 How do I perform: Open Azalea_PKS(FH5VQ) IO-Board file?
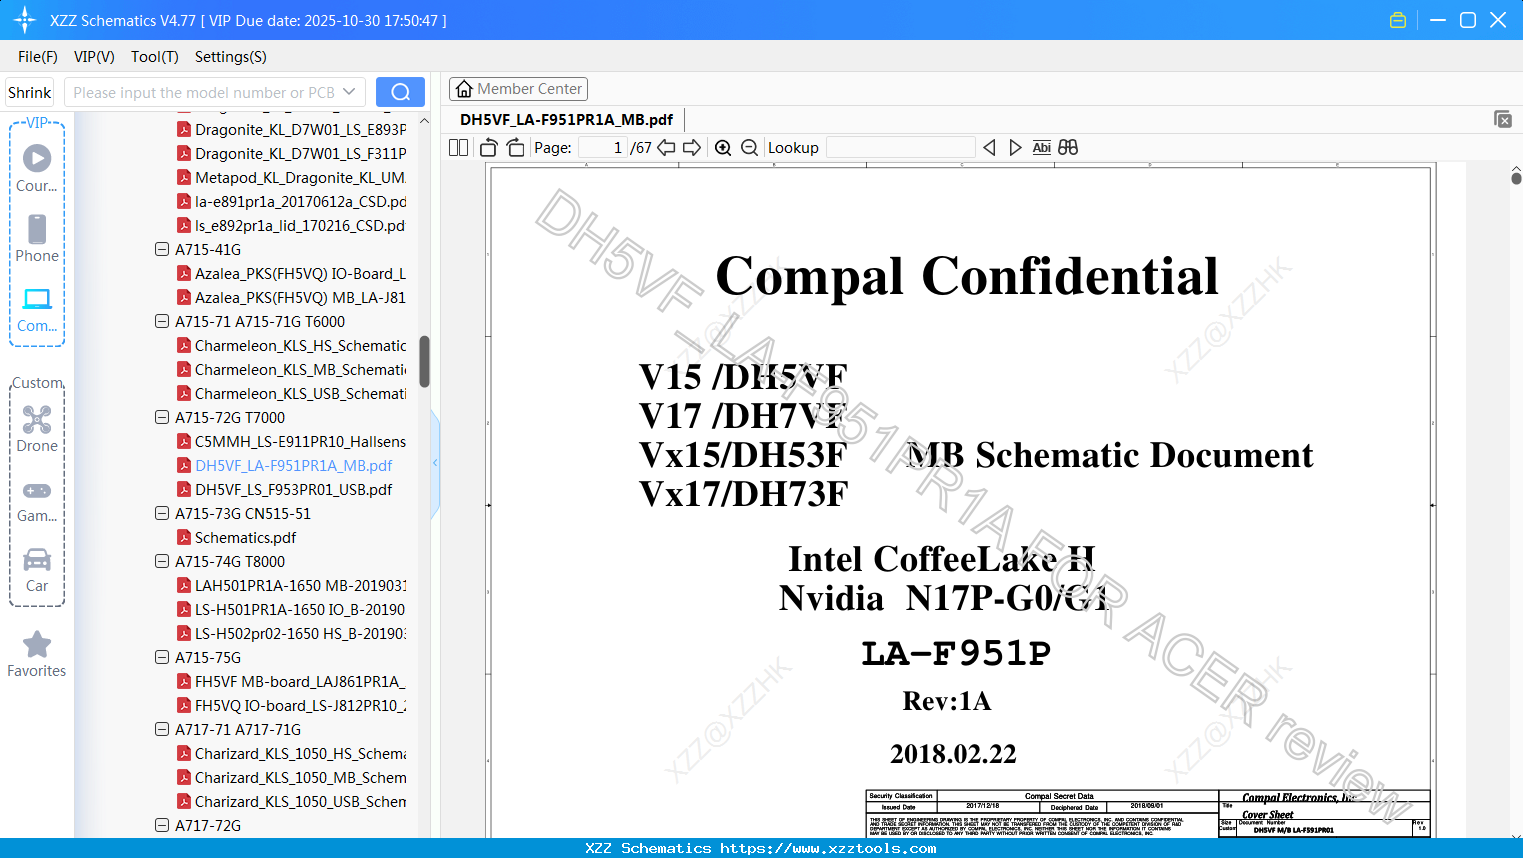coord(291,273)
